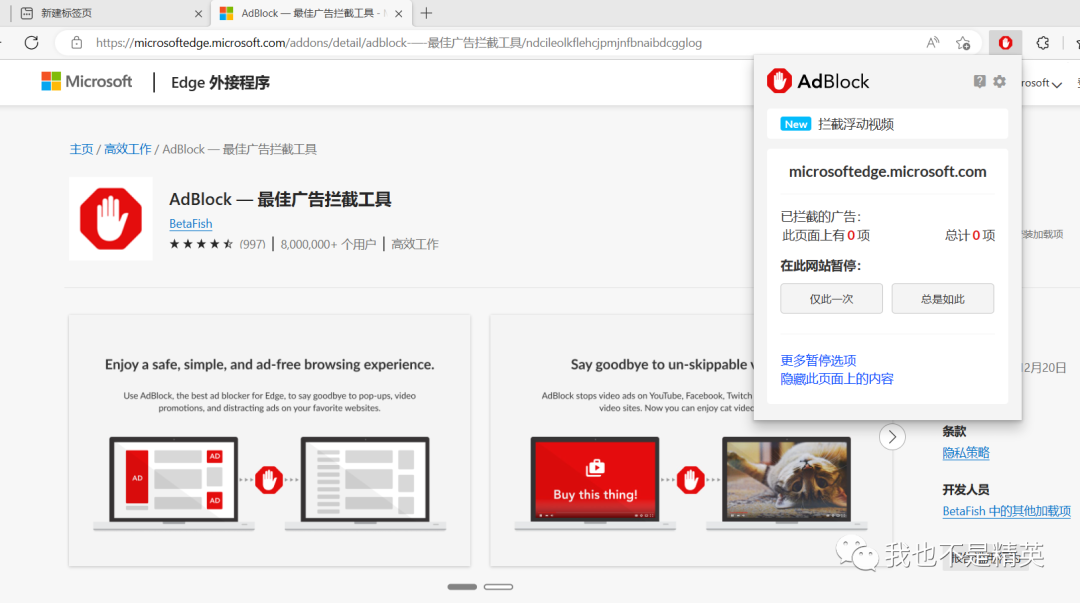Screen dimensions: 1080x603
Task: Select the second carousel page indicator dot
Action: [498, 586]
